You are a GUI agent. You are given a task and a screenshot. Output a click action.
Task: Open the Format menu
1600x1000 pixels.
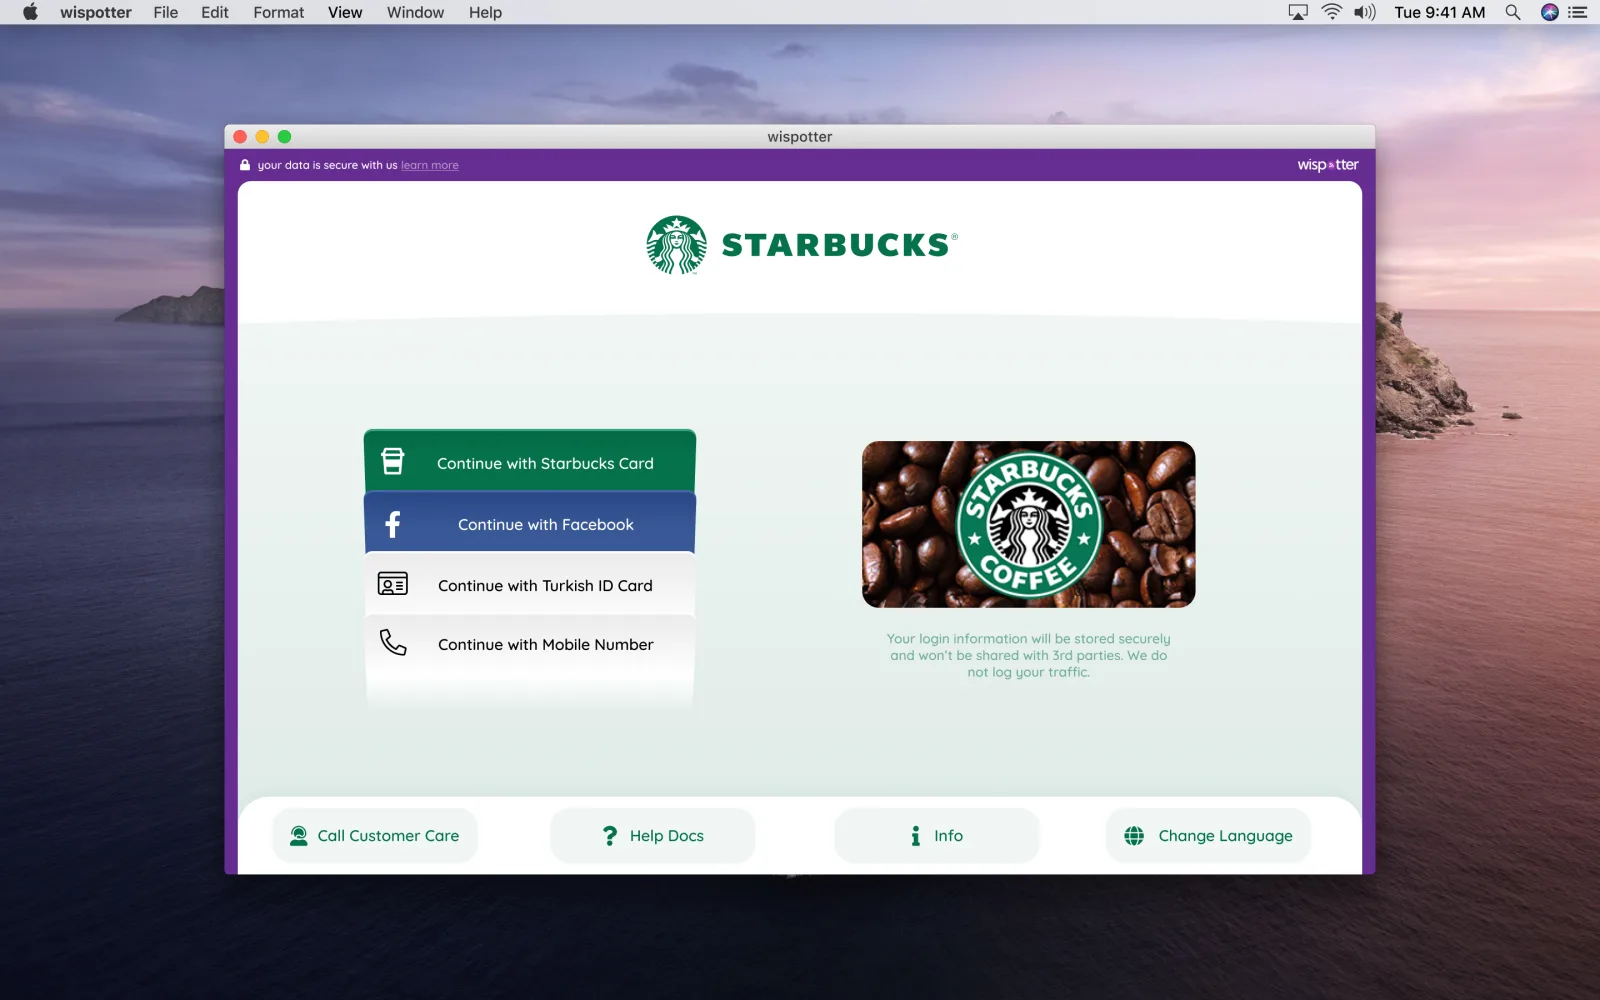(x=279, y=12)
